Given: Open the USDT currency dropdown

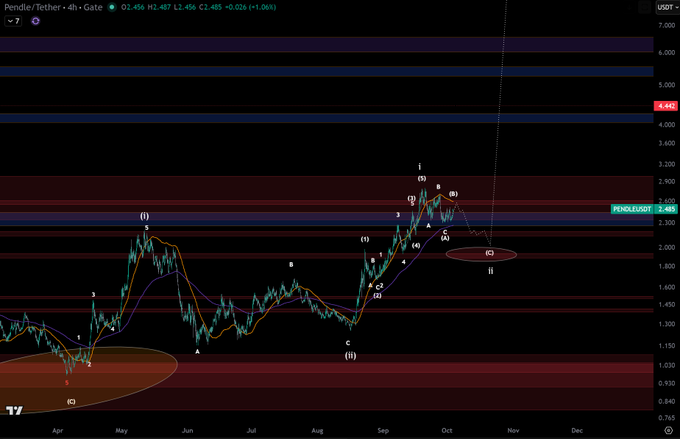Looking at the screenshot, I should point(667,7).
